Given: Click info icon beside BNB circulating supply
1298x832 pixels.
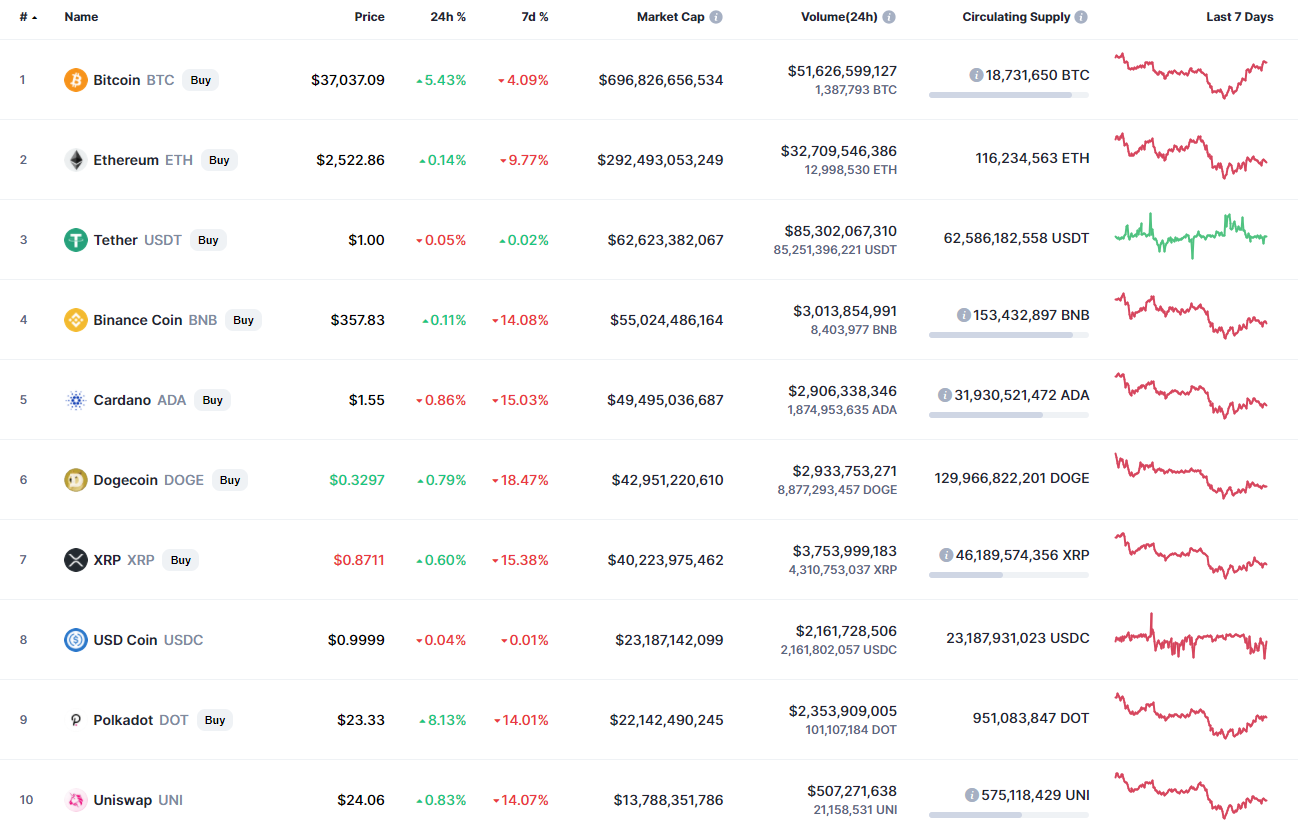Looking at the screenshot, I should (964, 315).
